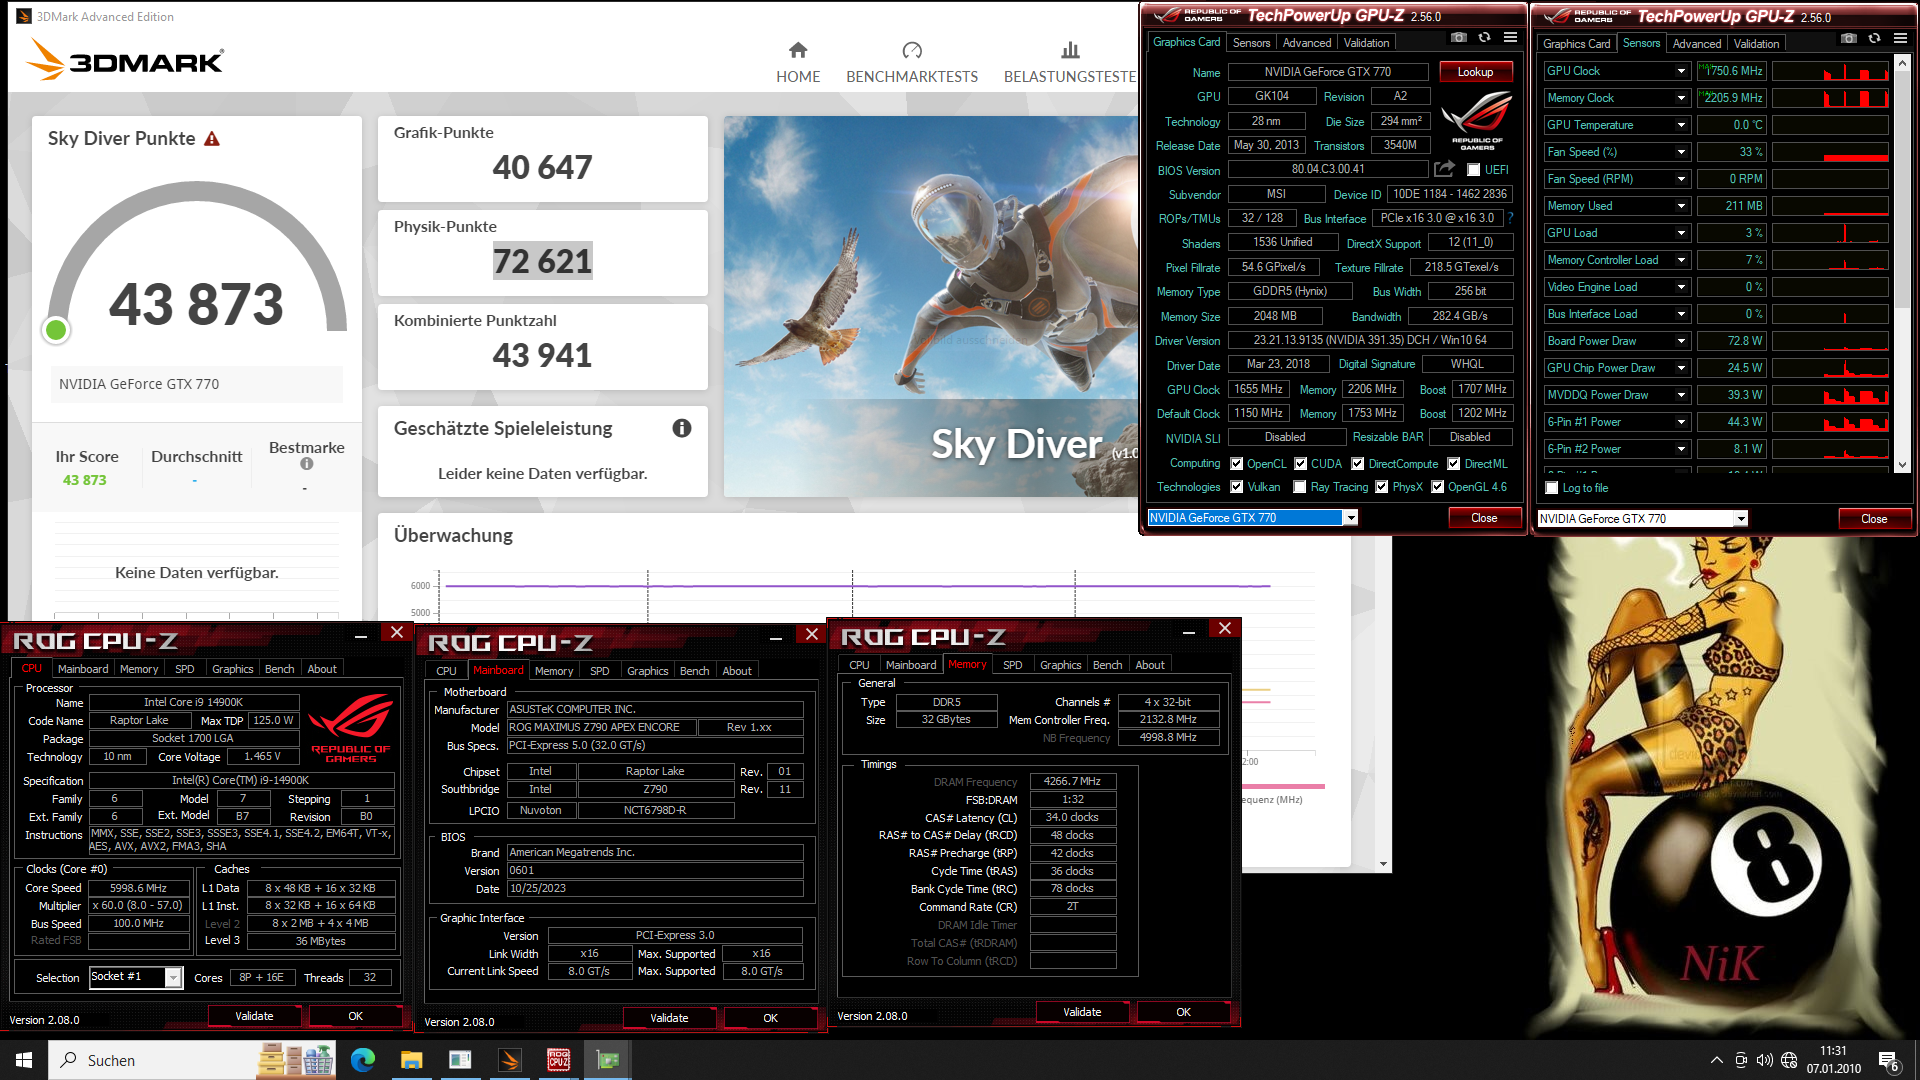Click the Sky Diver score gauge indicator dot
1920x1080 pixels.
(x=56, y=330)
